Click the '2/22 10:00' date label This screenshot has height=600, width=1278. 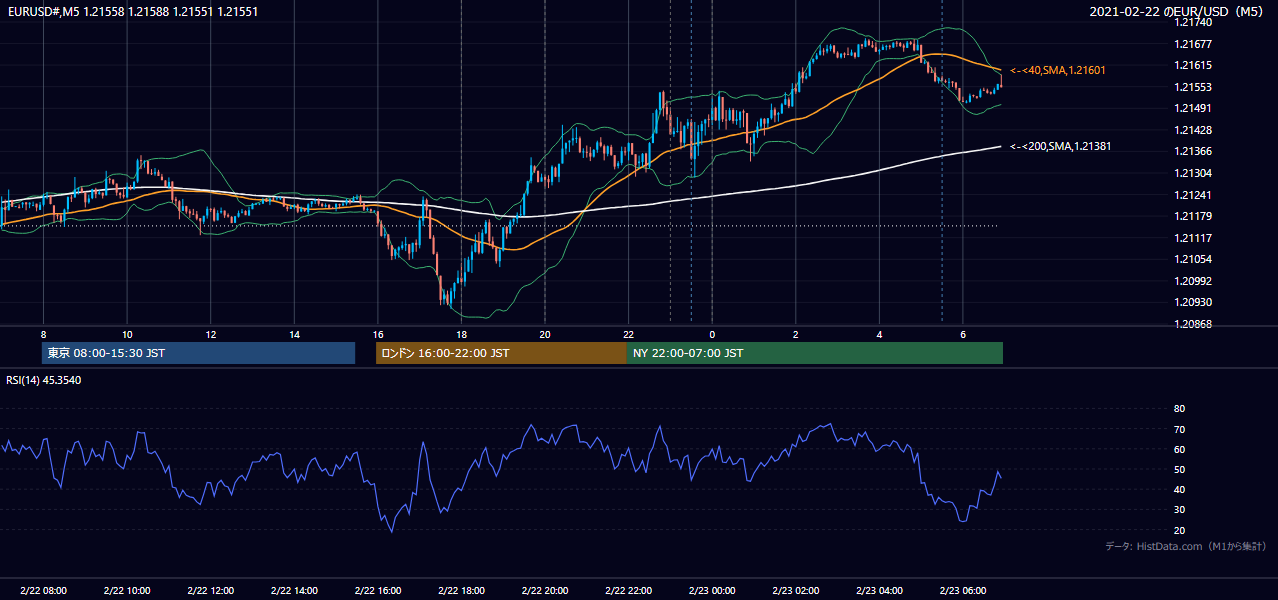127,590
